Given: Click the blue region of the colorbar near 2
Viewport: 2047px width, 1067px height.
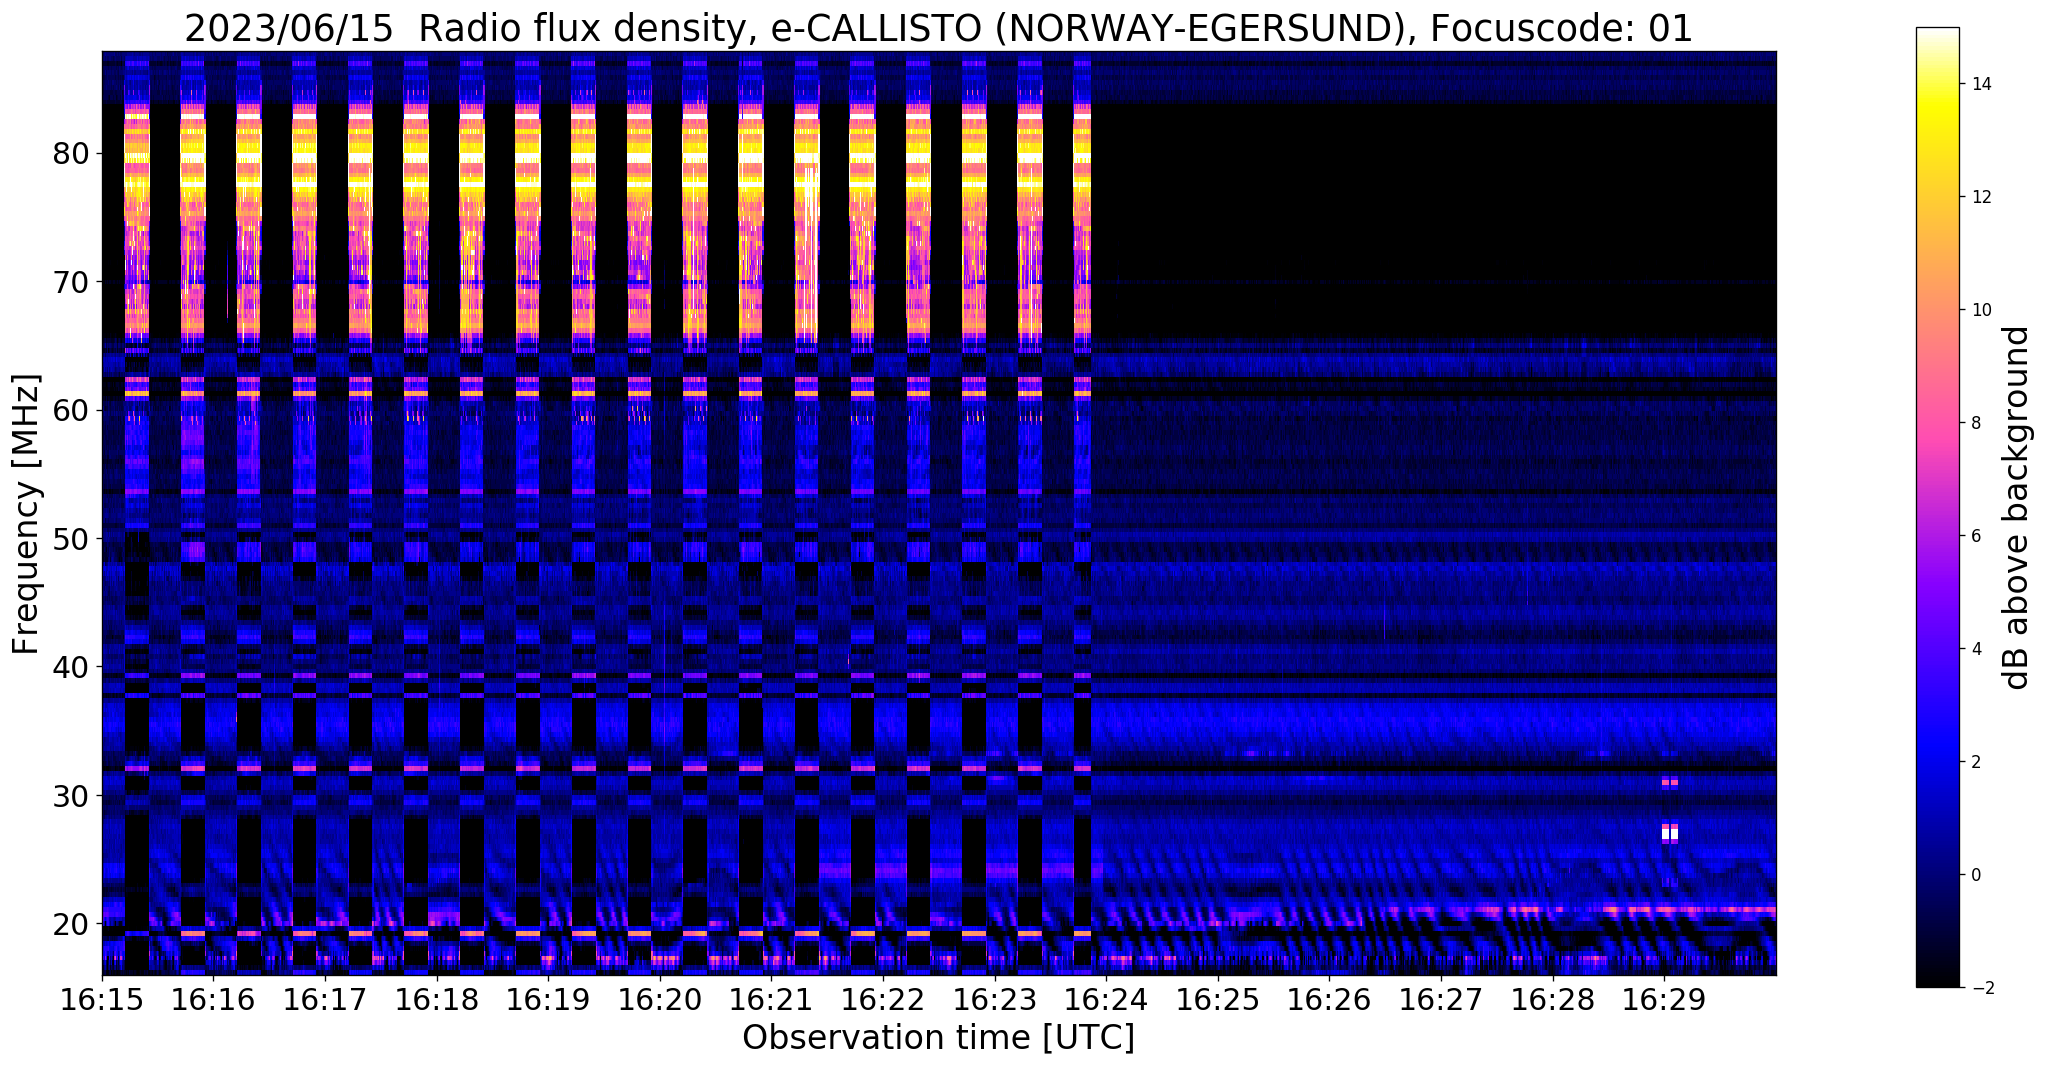Looking at the screenshot, I should 1938,762.
